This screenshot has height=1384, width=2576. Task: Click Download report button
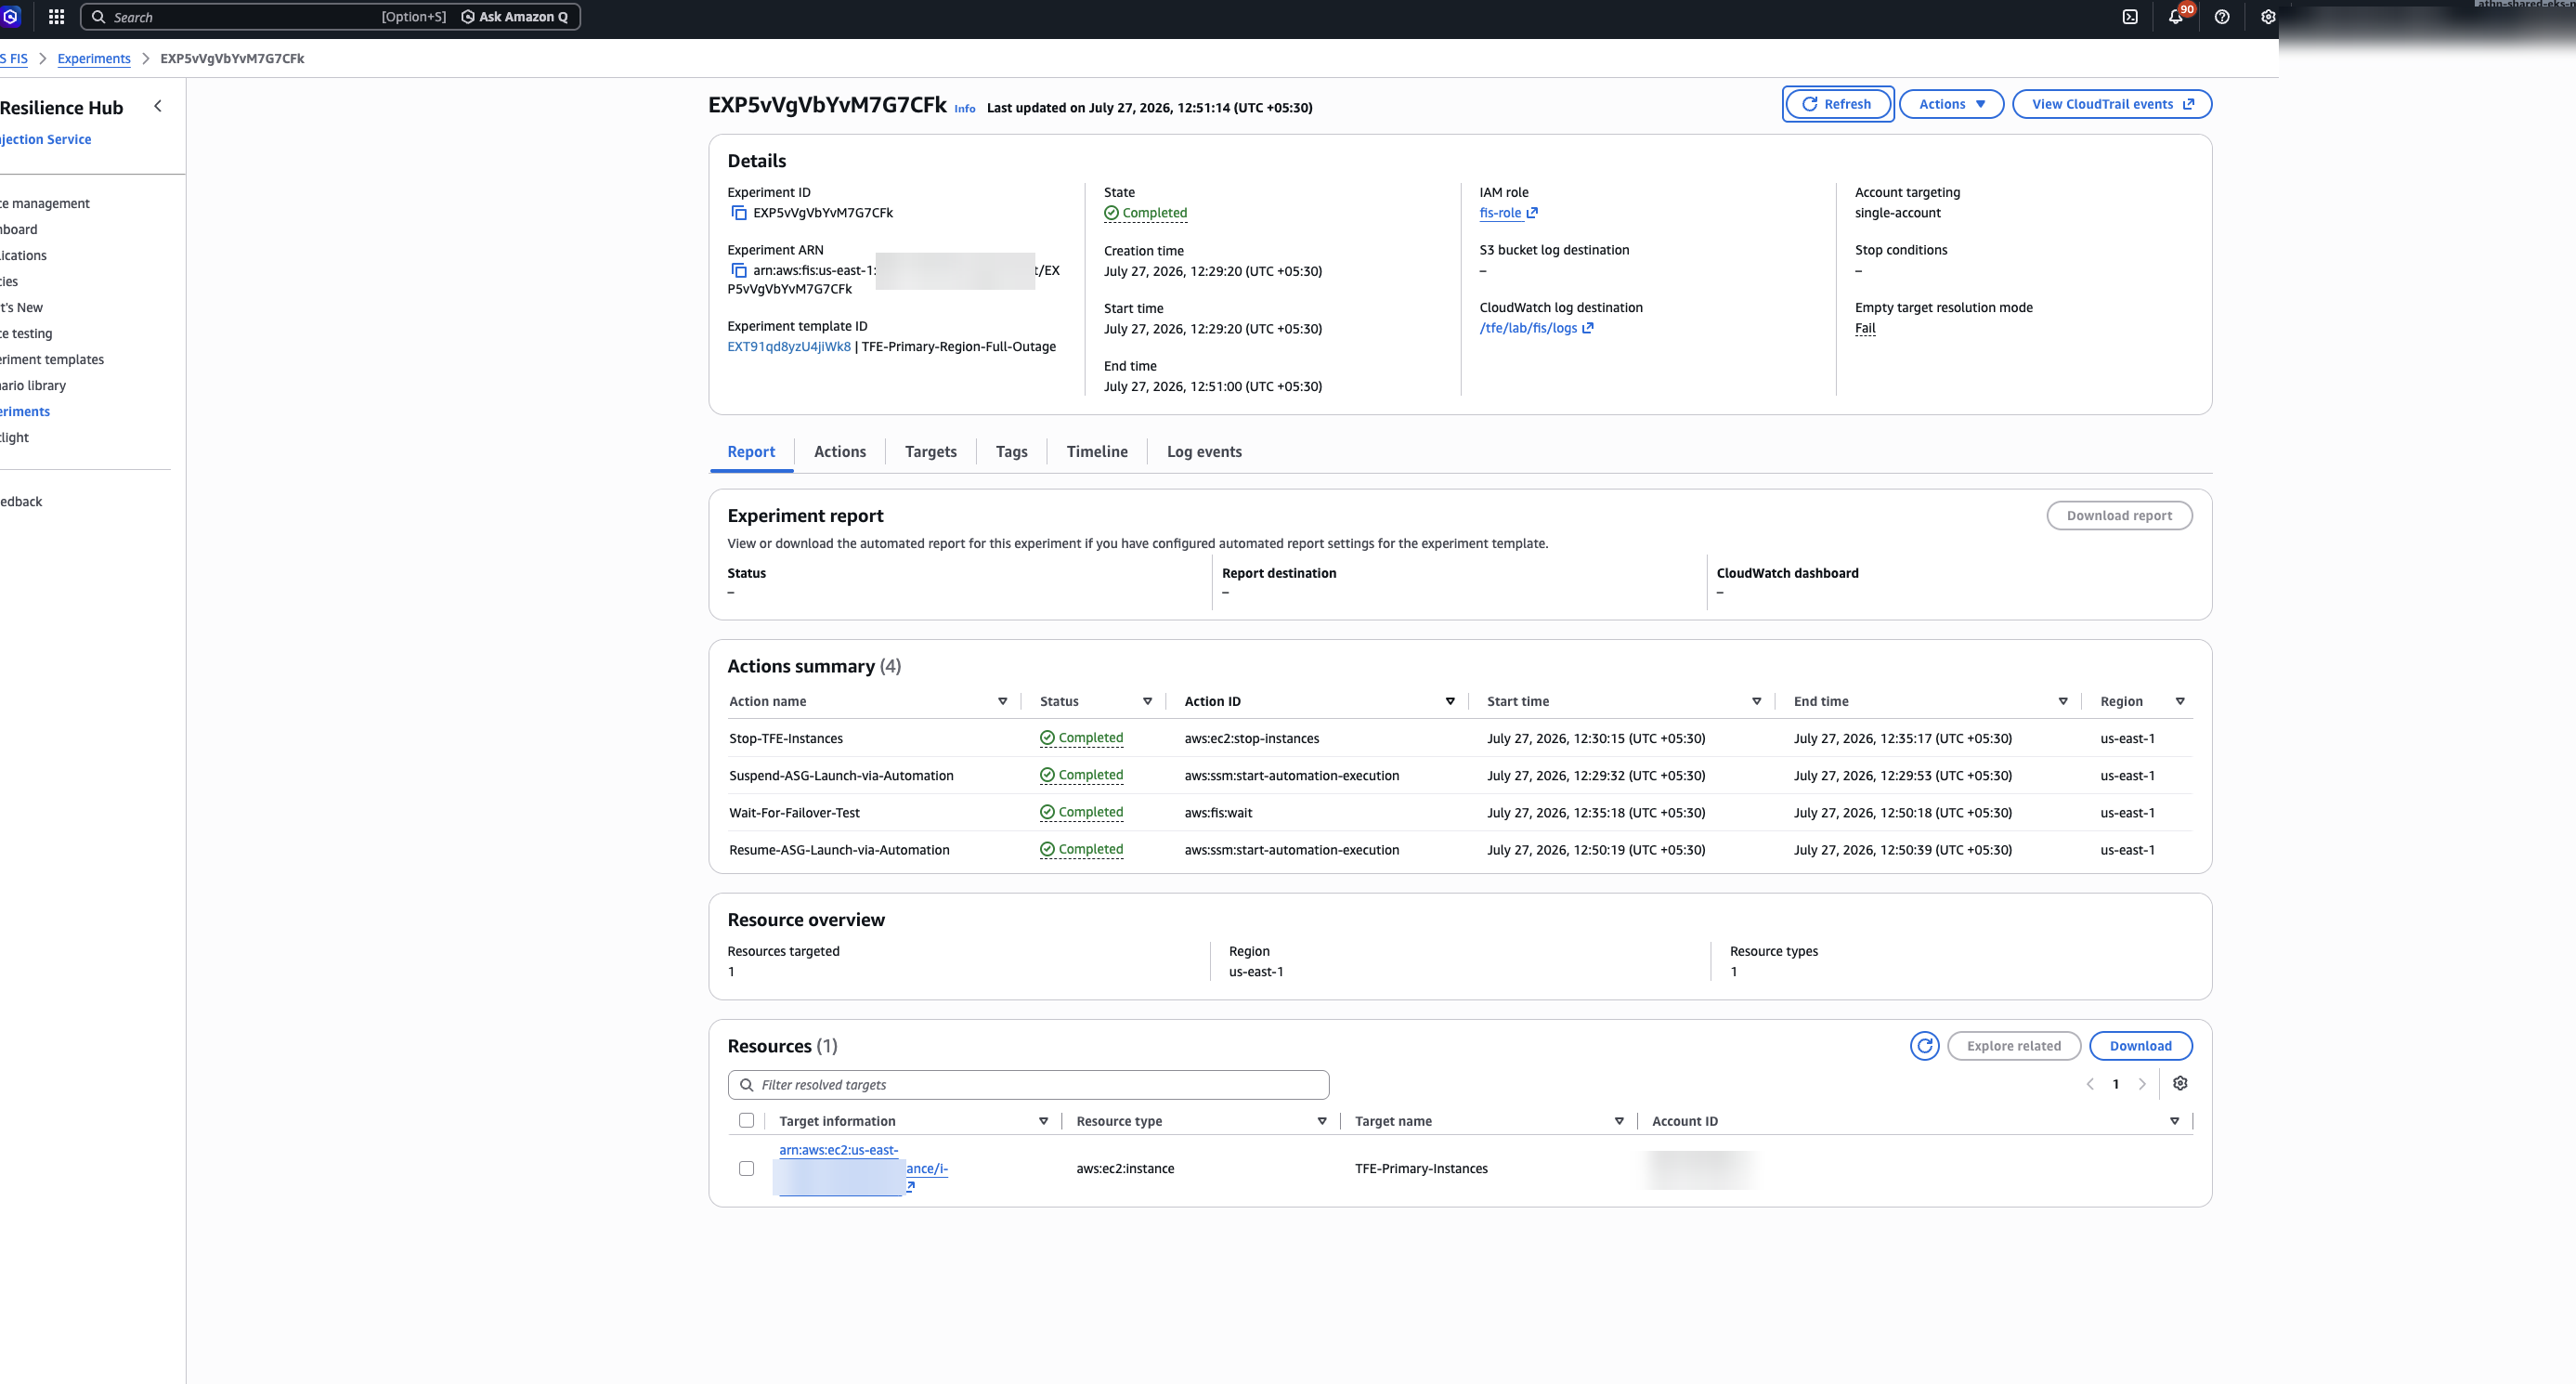click(2119, 516)
